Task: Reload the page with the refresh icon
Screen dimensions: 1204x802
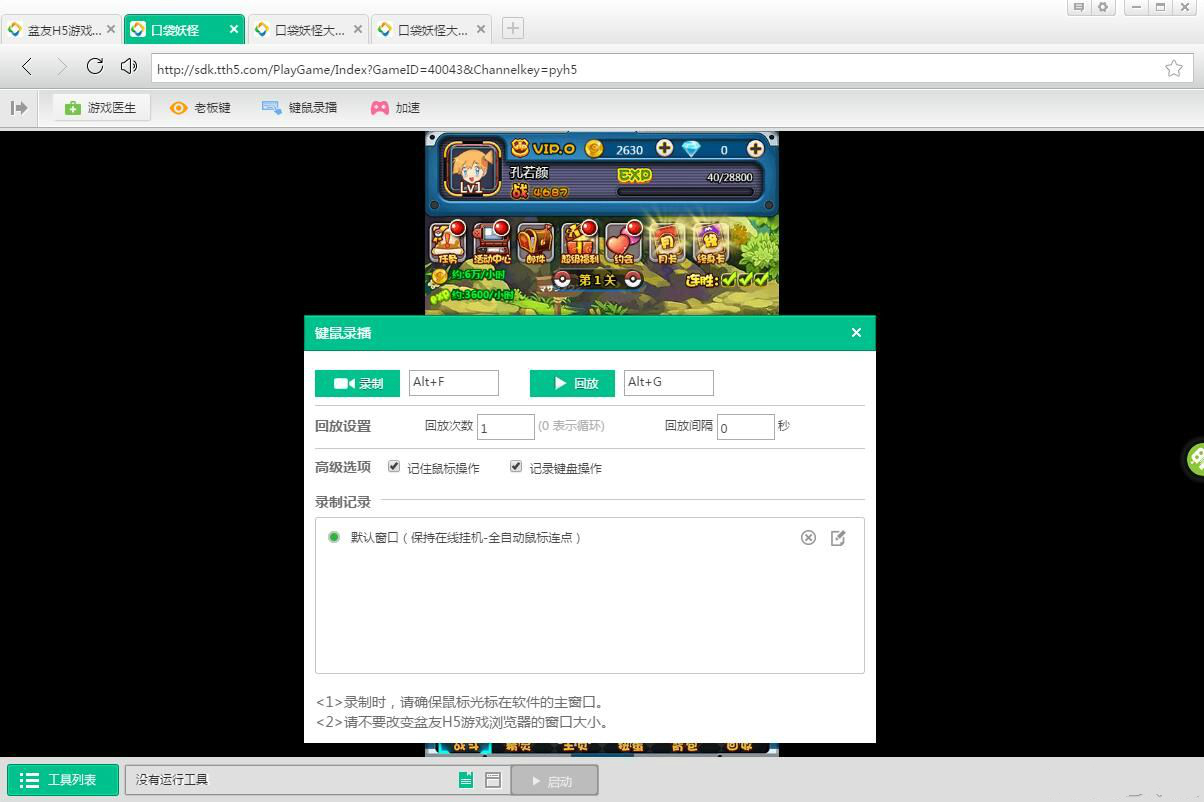Action: tap(95, 66)
